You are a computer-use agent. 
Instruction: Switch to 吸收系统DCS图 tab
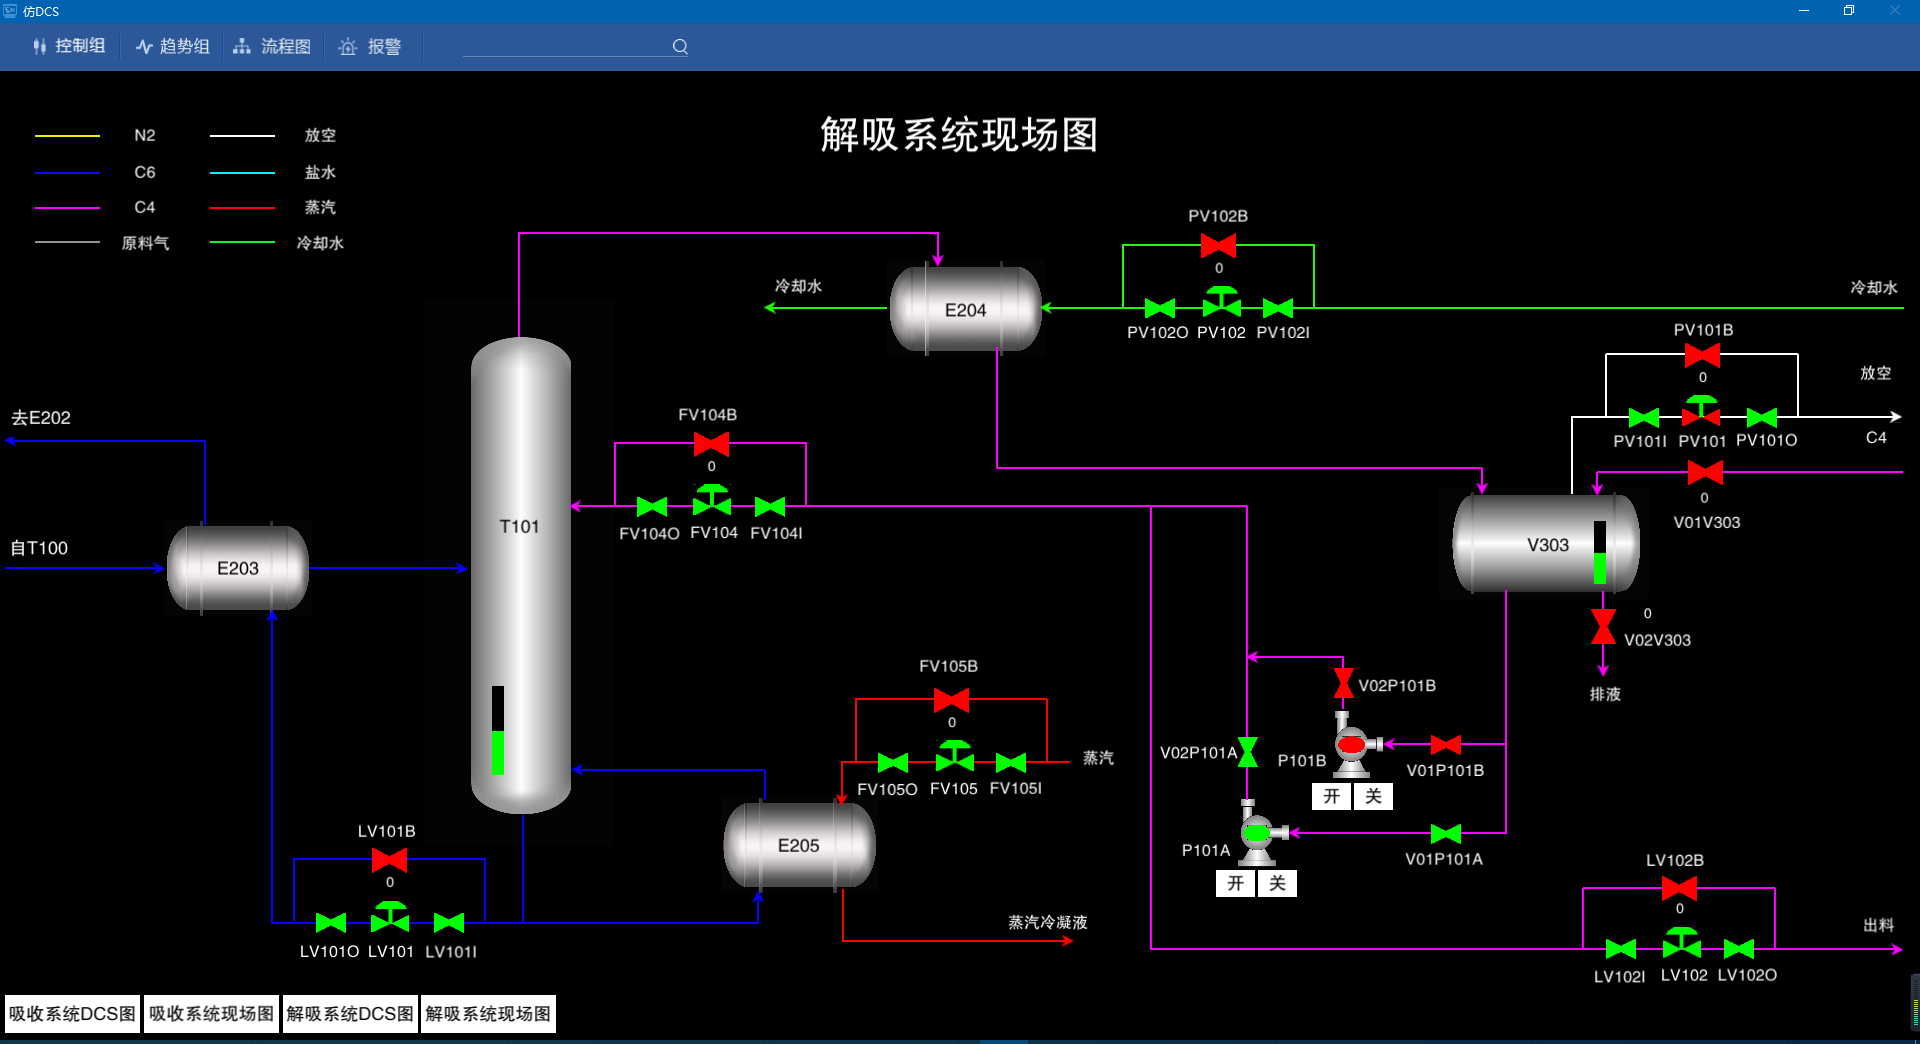point(72,1013)
